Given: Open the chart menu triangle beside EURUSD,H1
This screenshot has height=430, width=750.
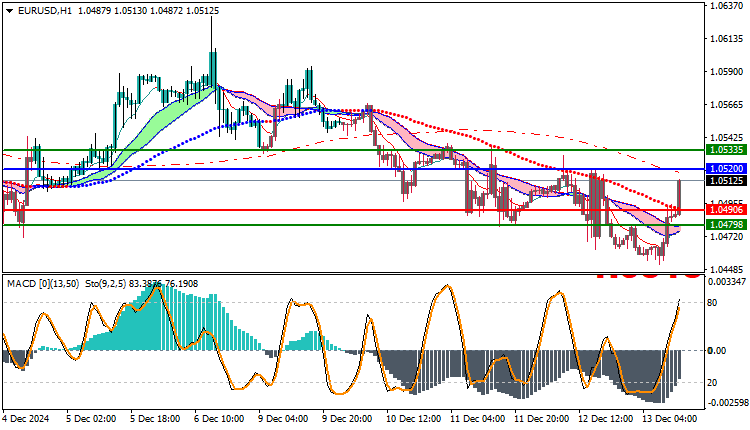Looking at the screenshot, I should point(10,11).
